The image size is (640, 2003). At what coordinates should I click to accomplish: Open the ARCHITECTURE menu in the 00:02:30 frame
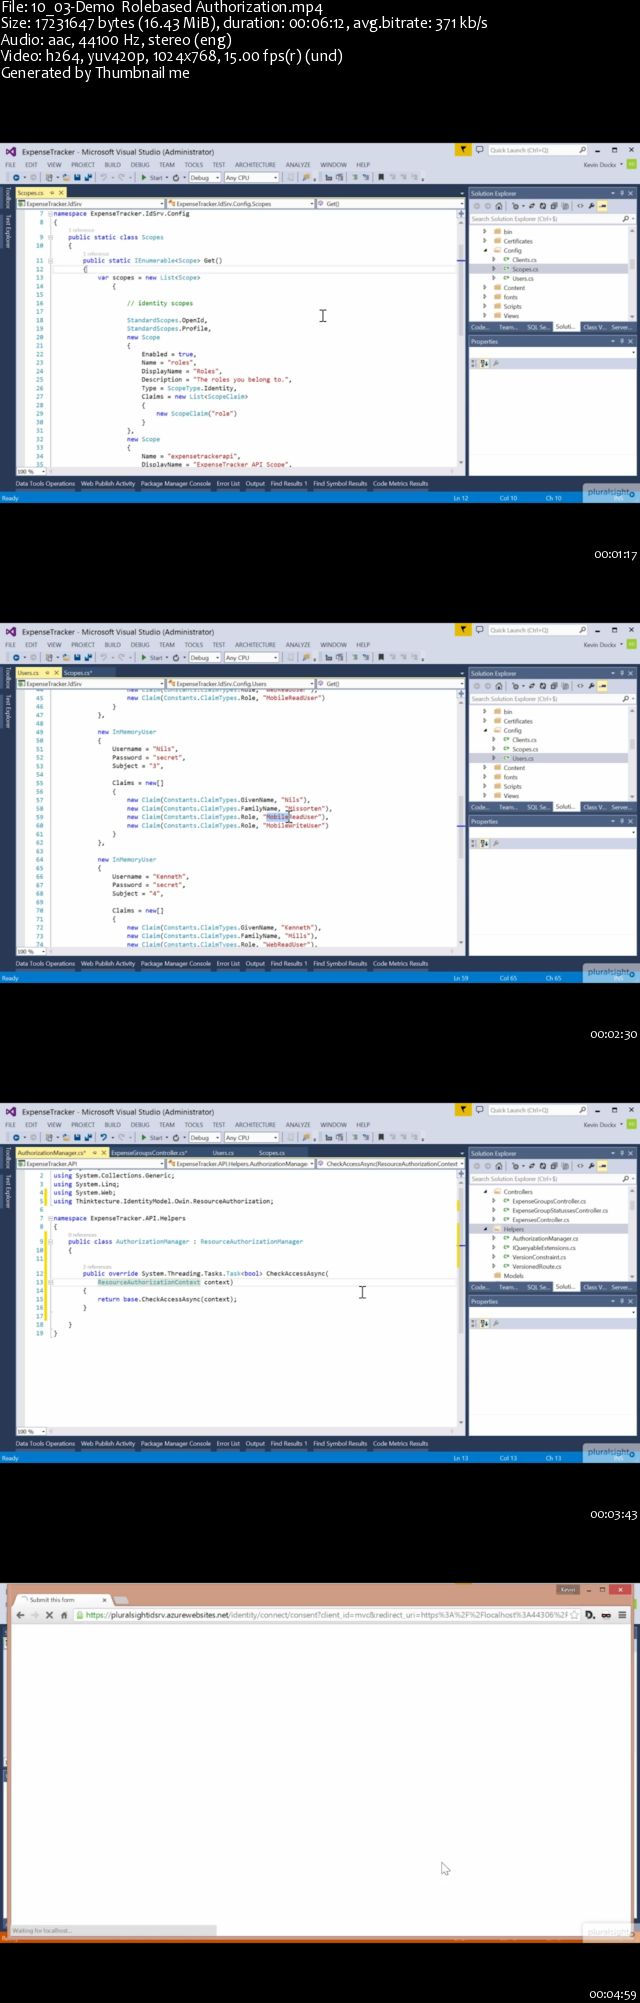[255, 645]
